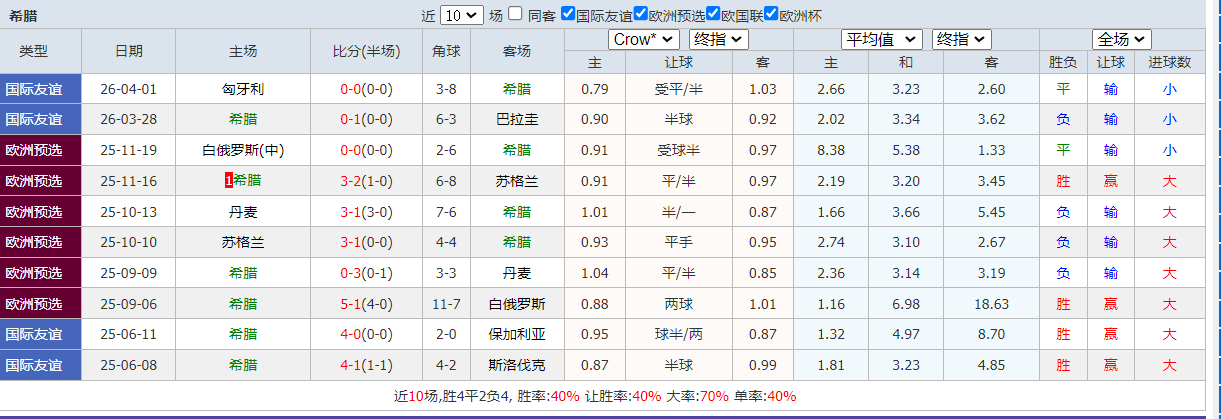Click the draw odds value 6.98
Screen dimensions: 1221x419
click(x=905, y=304)
